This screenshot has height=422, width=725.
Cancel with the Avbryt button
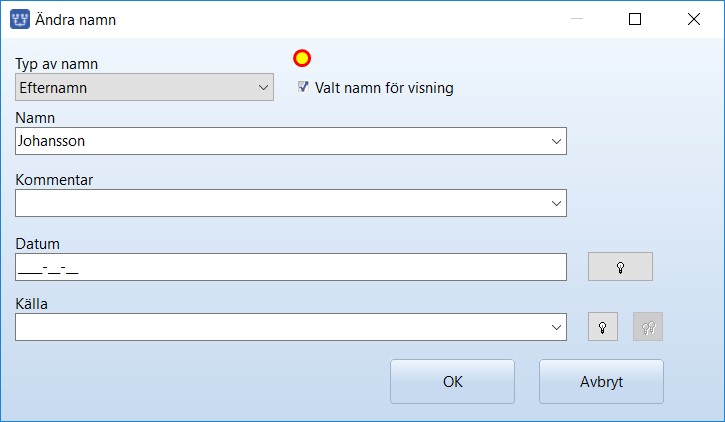click(601, 382)
